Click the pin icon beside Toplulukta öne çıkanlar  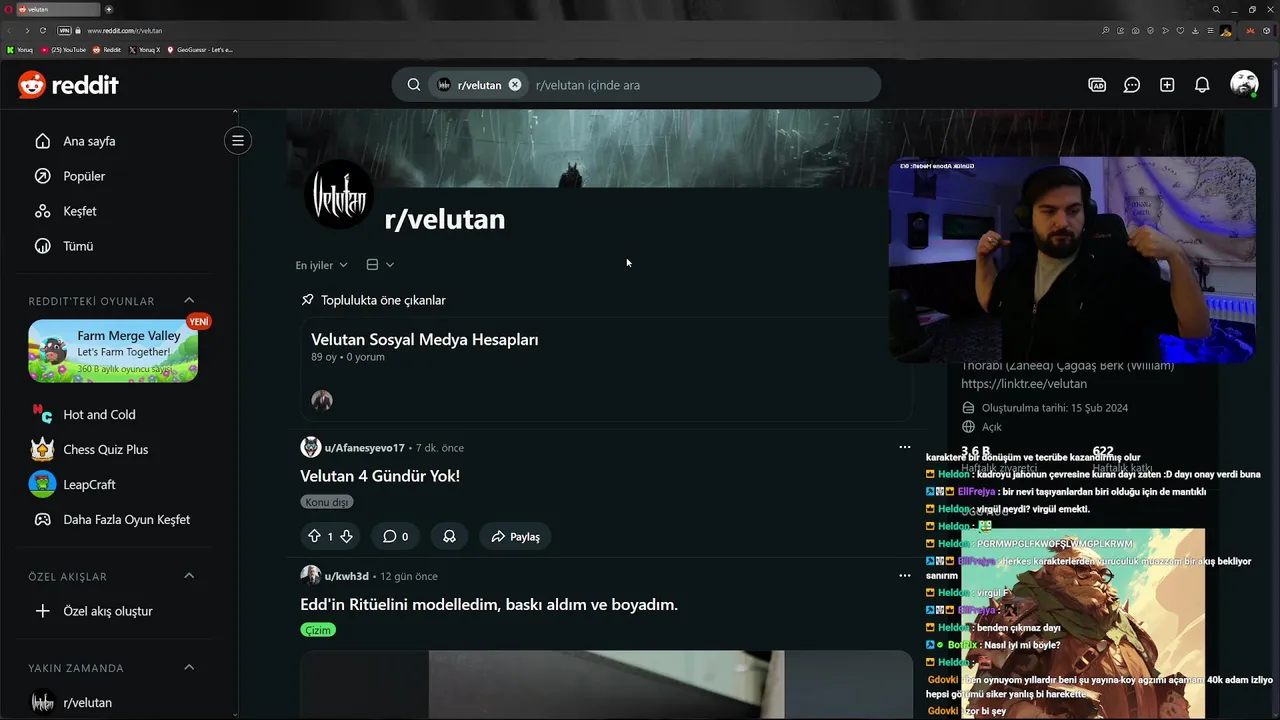pyautogui.click(x=308, y=300)
